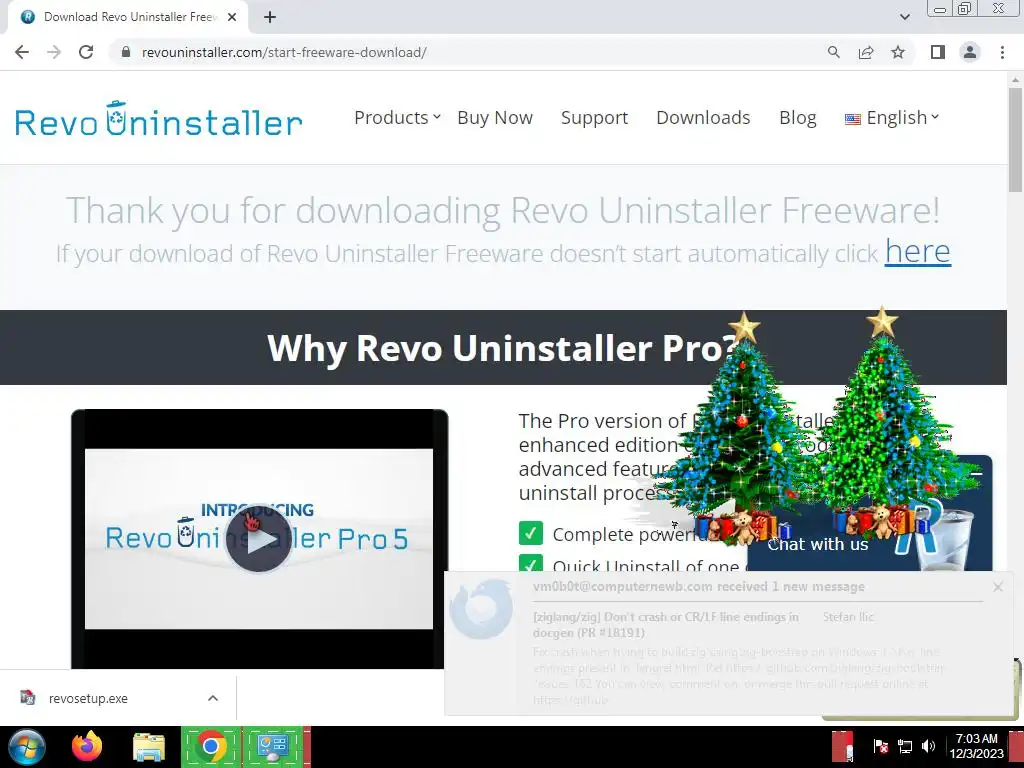Image resolution: width=1024 pixels, height=768 pixels.
Task: Click the 'here' download link
Action: [918, 251]
